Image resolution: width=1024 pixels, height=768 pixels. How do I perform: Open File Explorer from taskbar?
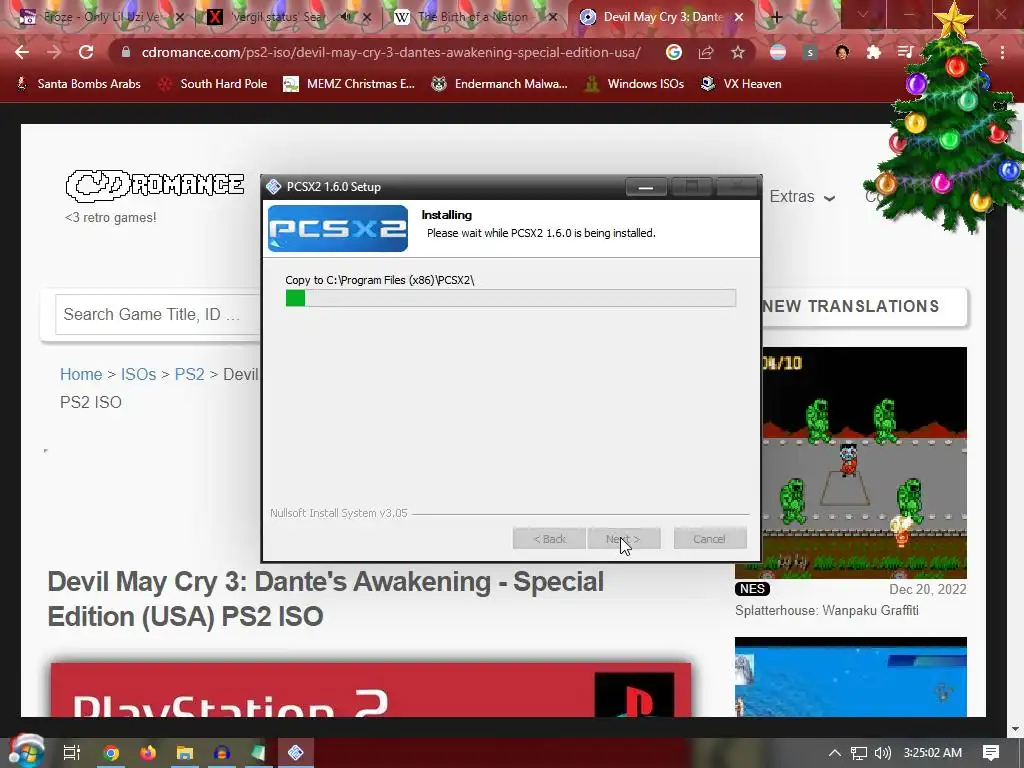pos(185,753)
